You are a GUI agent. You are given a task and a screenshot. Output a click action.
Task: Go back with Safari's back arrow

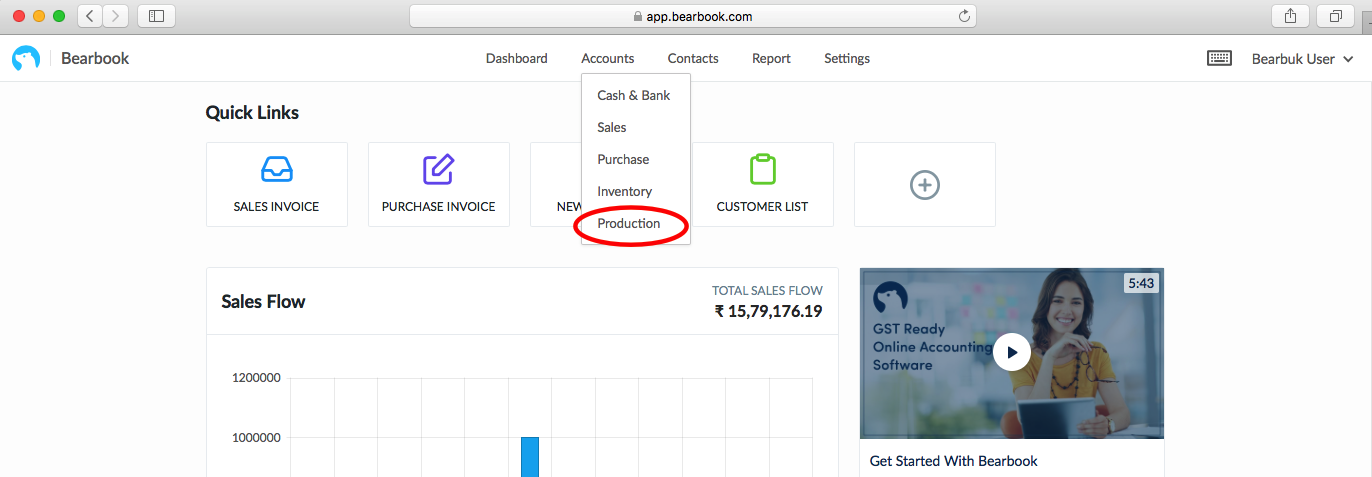pos(90,16)
